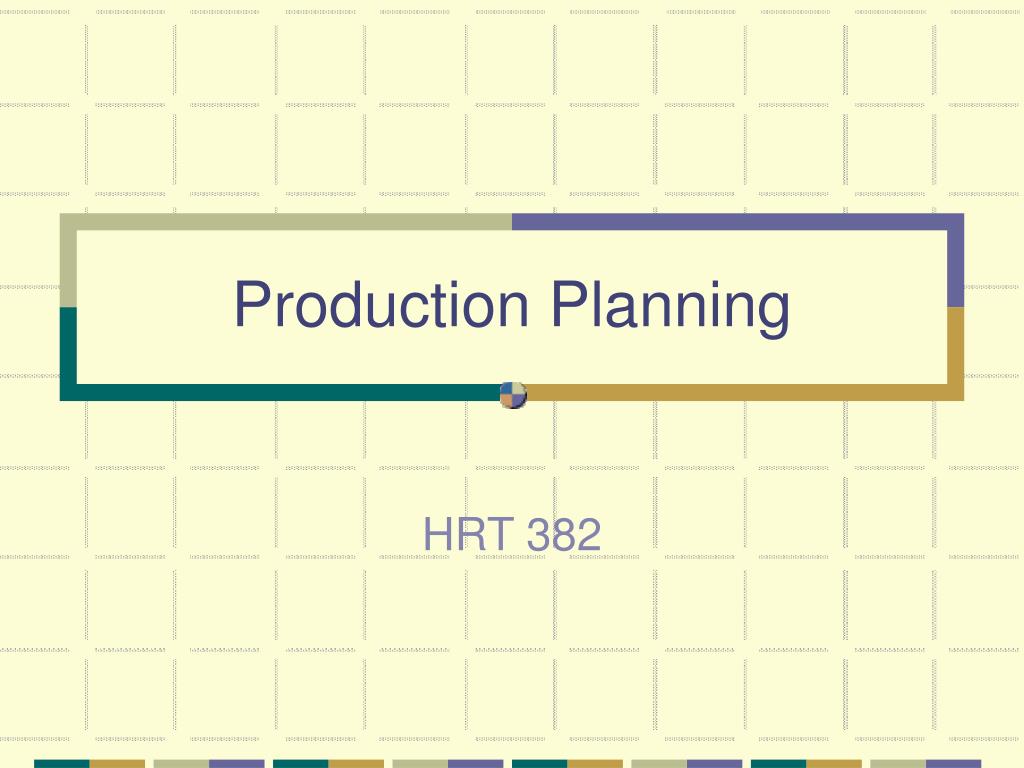The height and width of the screenshot is (768, 1024).
Task: Click the teal bottom border of the title frame
Action: (281, 392)
